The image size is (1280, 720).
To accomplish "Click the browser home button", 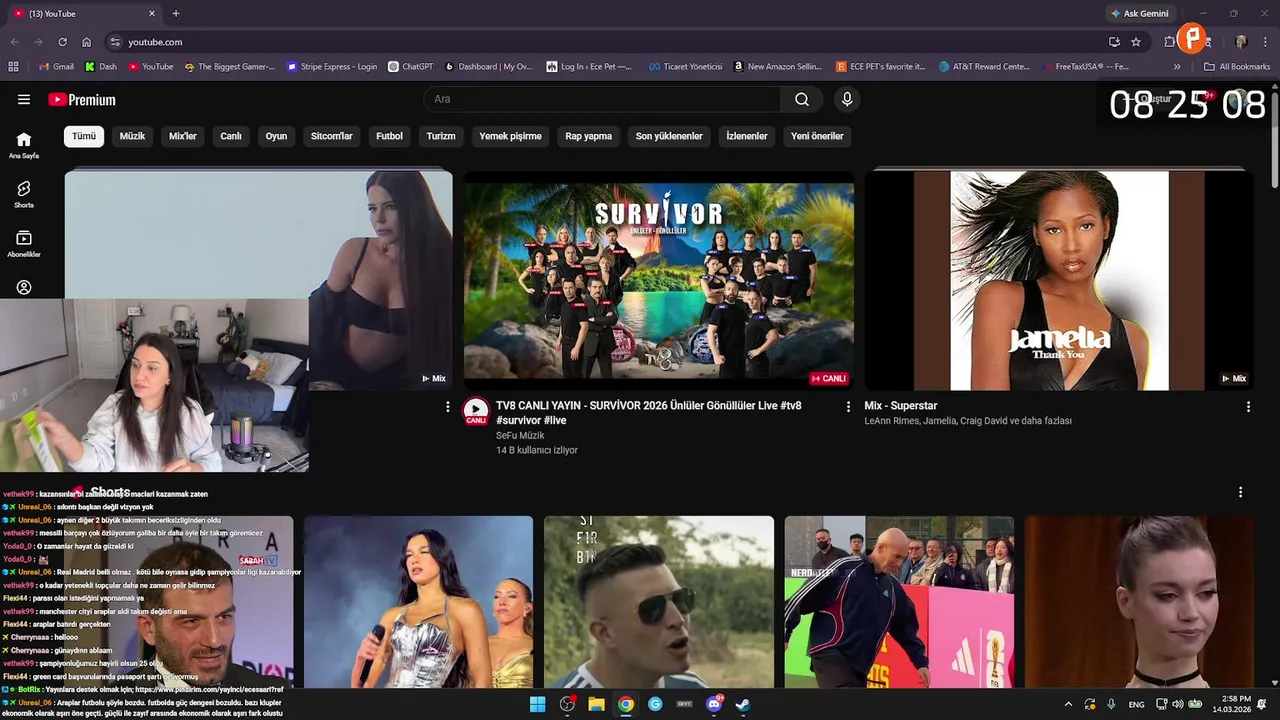I will tap(86, 42).
